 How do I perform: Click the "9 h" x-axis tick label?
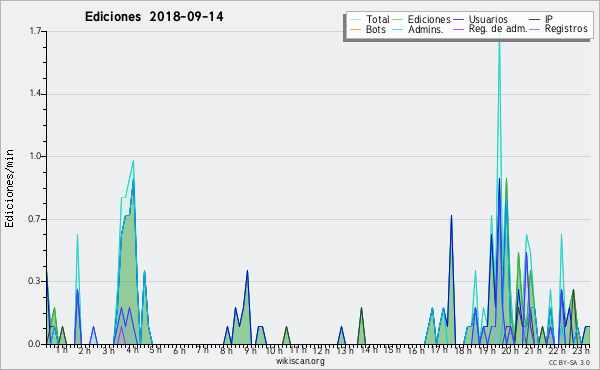tap(250, 350)
